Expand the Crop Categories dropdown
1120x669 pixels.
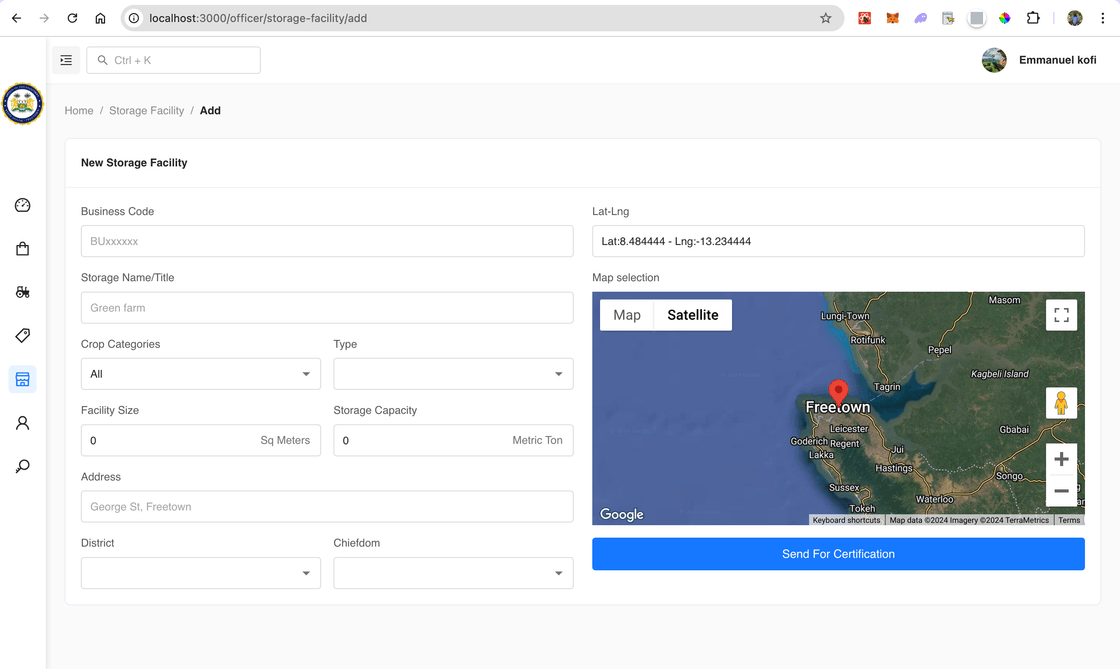(x=201, y=374)
